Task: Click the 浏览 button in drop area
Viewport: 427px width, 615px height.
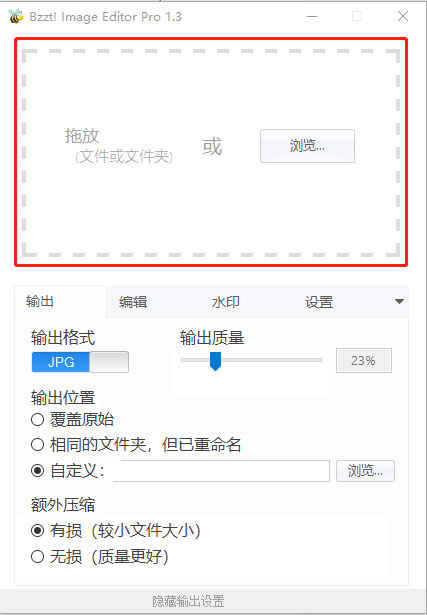Action: [307, 146]
